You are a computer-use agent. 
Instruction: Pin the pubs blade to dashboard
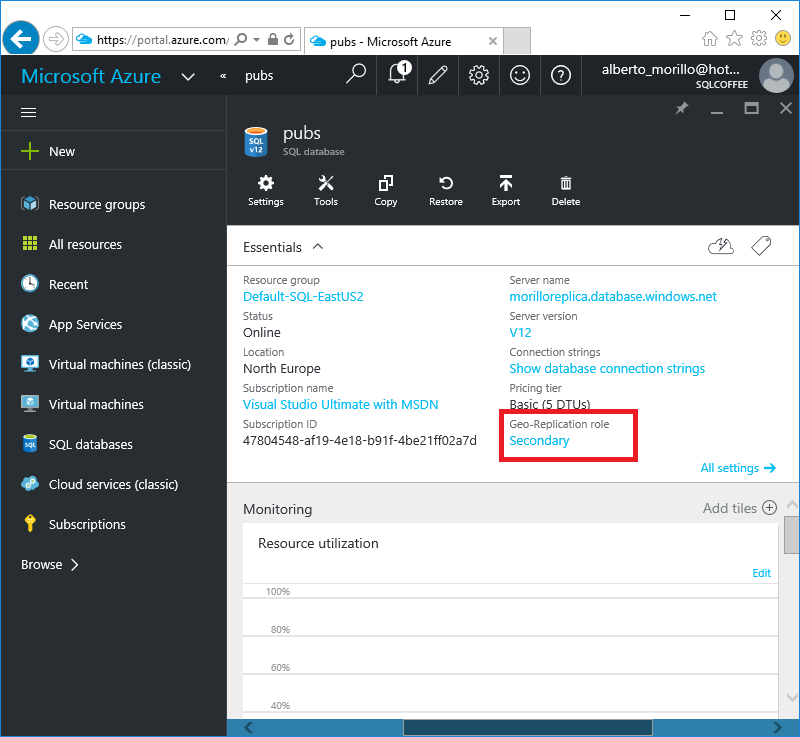682,108
